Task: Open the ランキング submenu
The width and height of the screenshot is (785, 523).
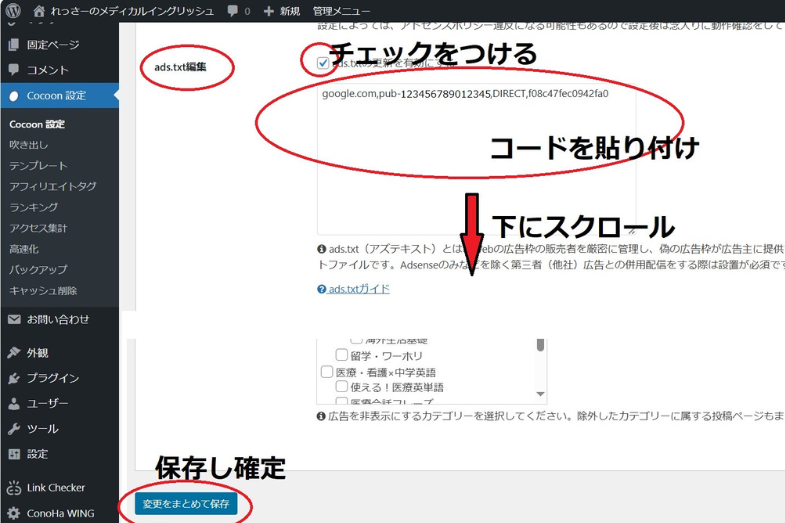Action: coord(34,207)
